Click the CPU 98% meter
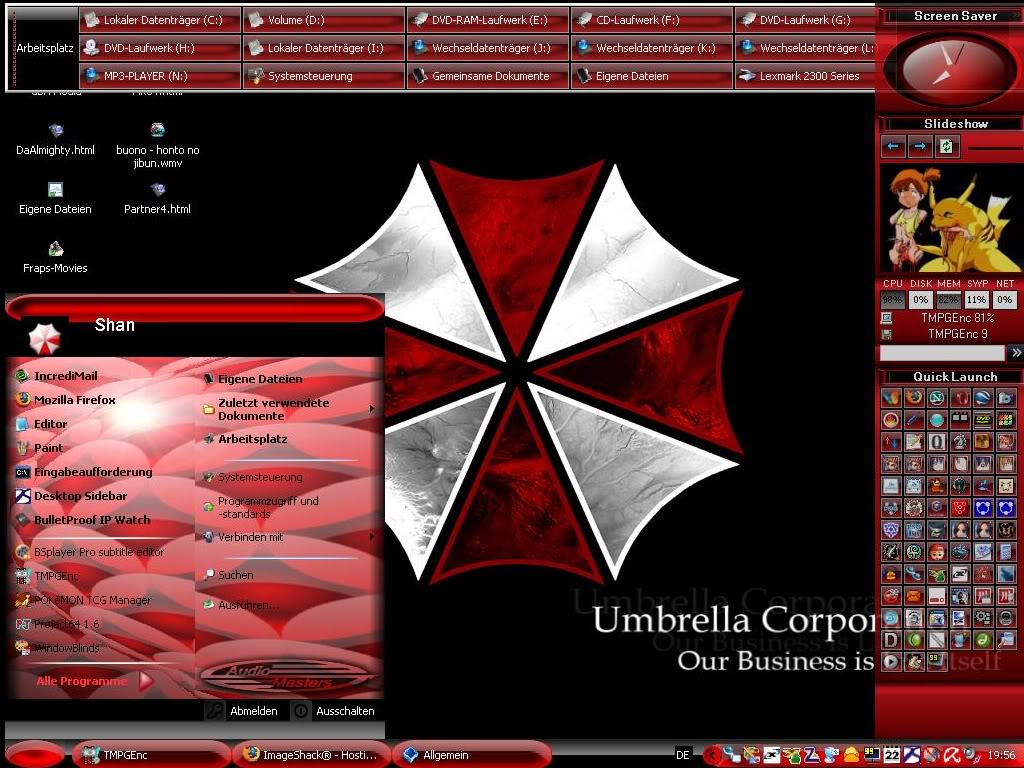Viewport: 1024px width, 768px height. 892,300
